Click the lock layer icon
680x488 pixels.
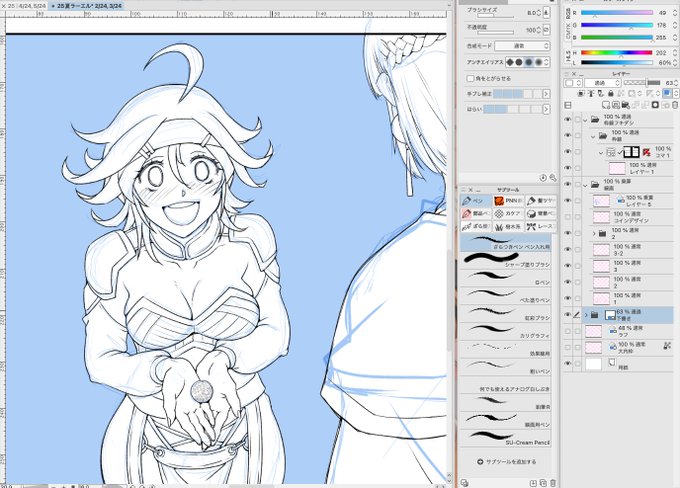coord(611,93)
